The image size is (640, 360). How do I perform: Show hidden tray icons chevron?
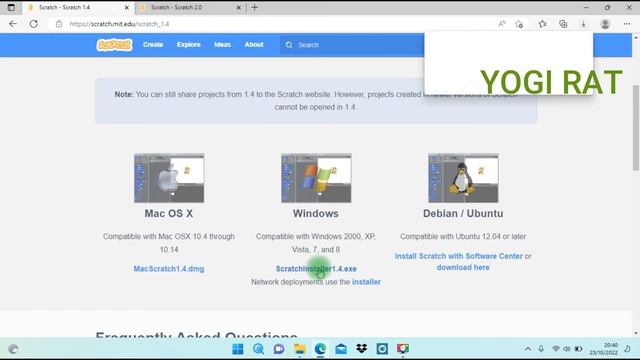(528, 349)
